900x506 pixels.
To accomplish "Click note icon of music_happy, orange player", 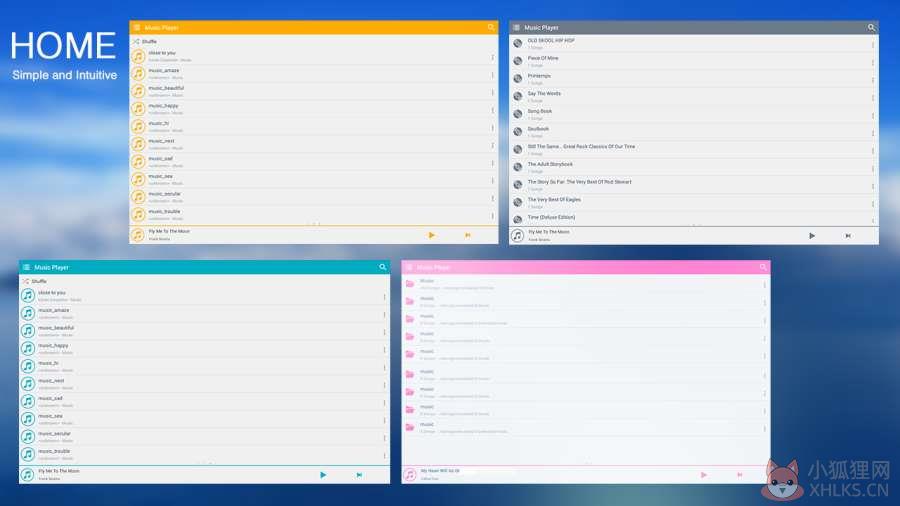I will click(x=138, y=109).
